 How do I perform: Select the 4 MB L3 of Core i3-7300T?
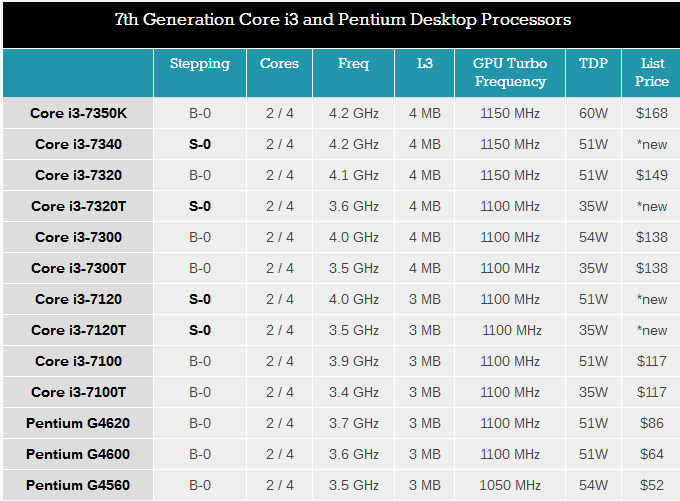[425, 269]
